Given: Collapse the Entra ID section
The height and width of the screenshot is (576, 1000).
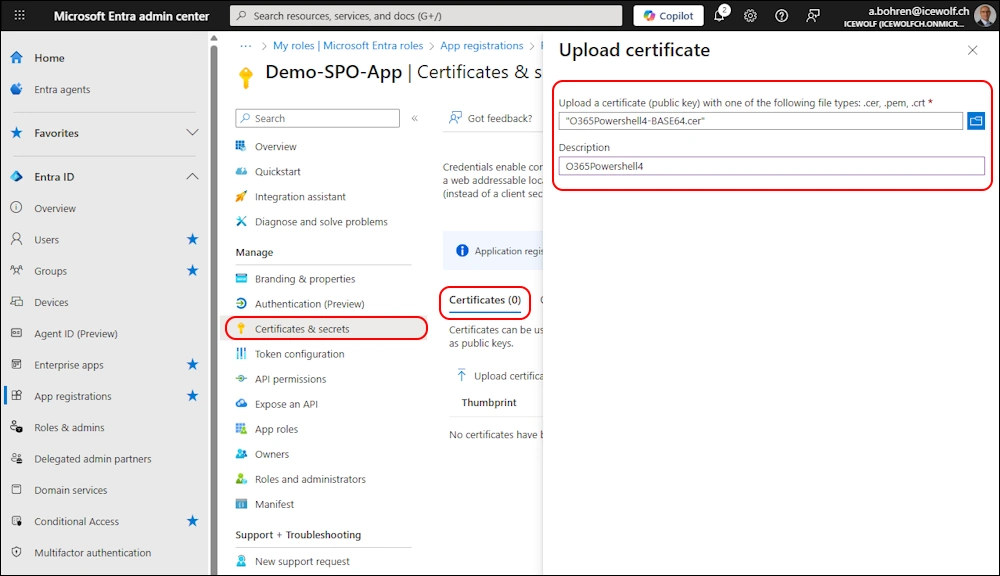Looking at the screenshot, I should 192,177.
